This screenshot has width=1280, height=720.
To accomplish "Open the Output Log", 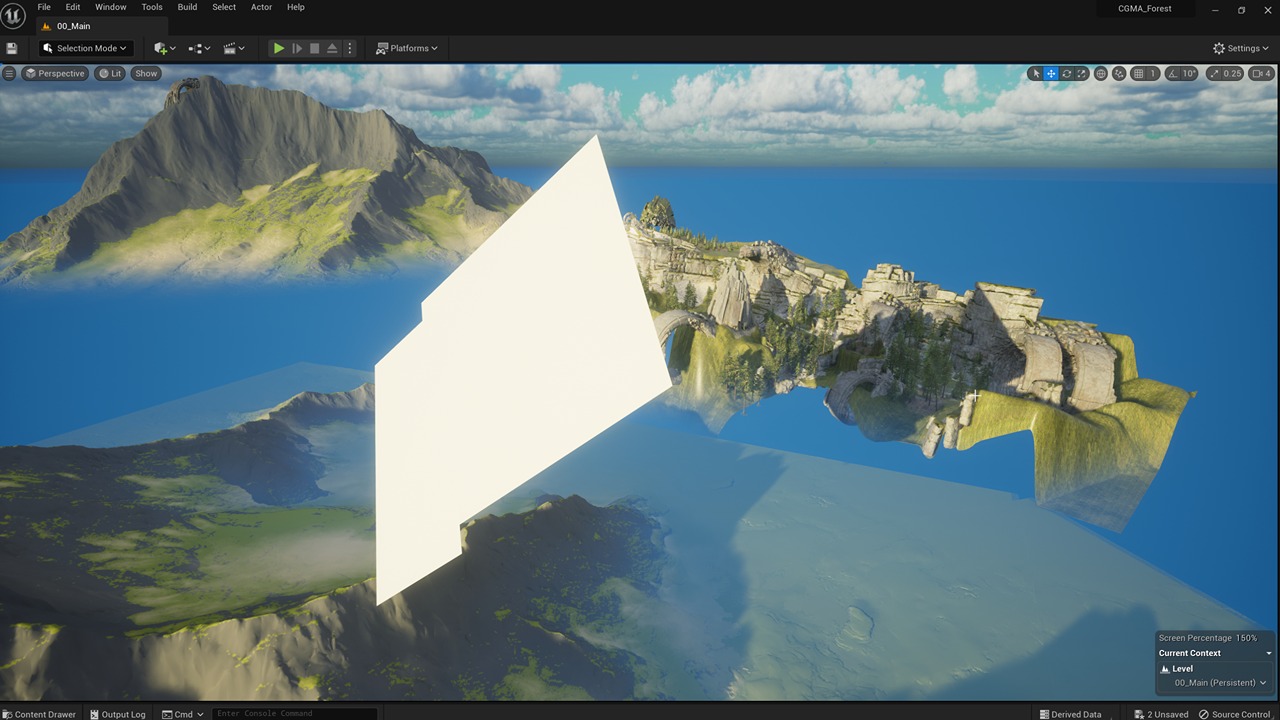I will 117,714.
